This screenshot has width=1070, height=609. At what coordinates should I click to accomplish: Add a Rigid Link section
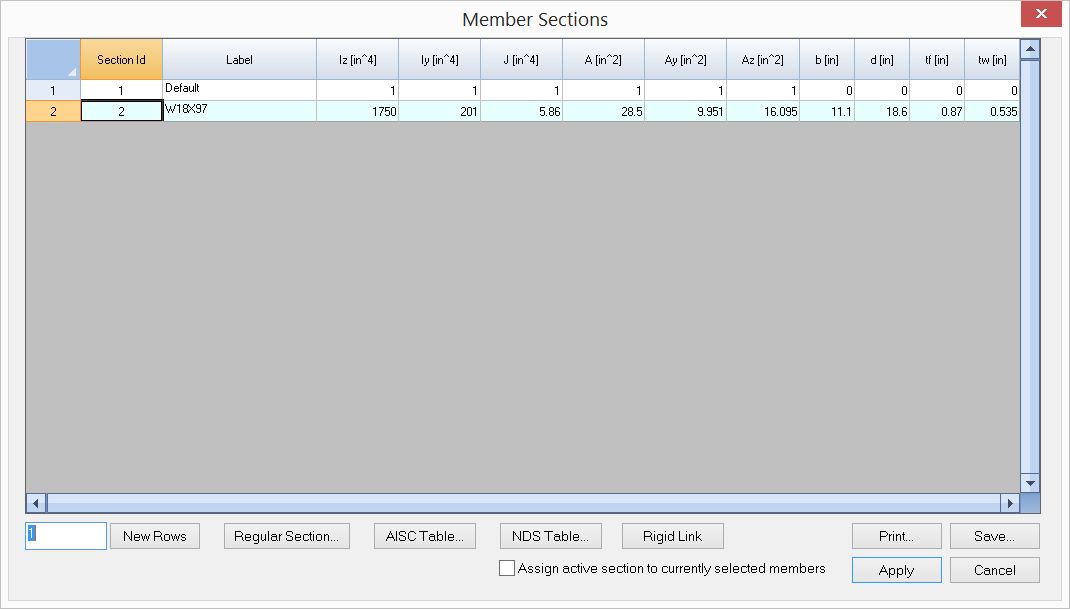(x=672, y=536)
